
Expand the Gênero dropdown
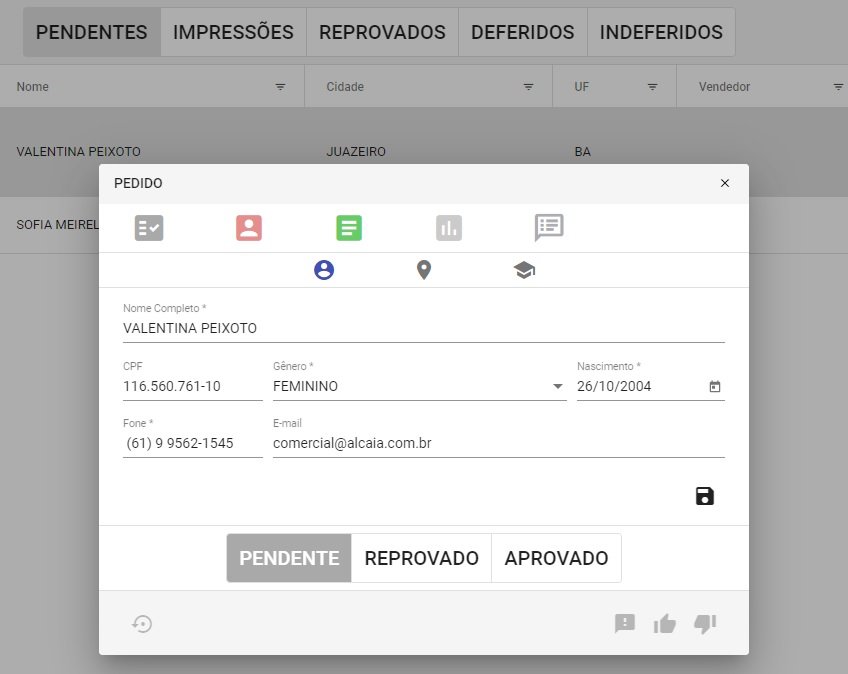[x=557, y=387]
